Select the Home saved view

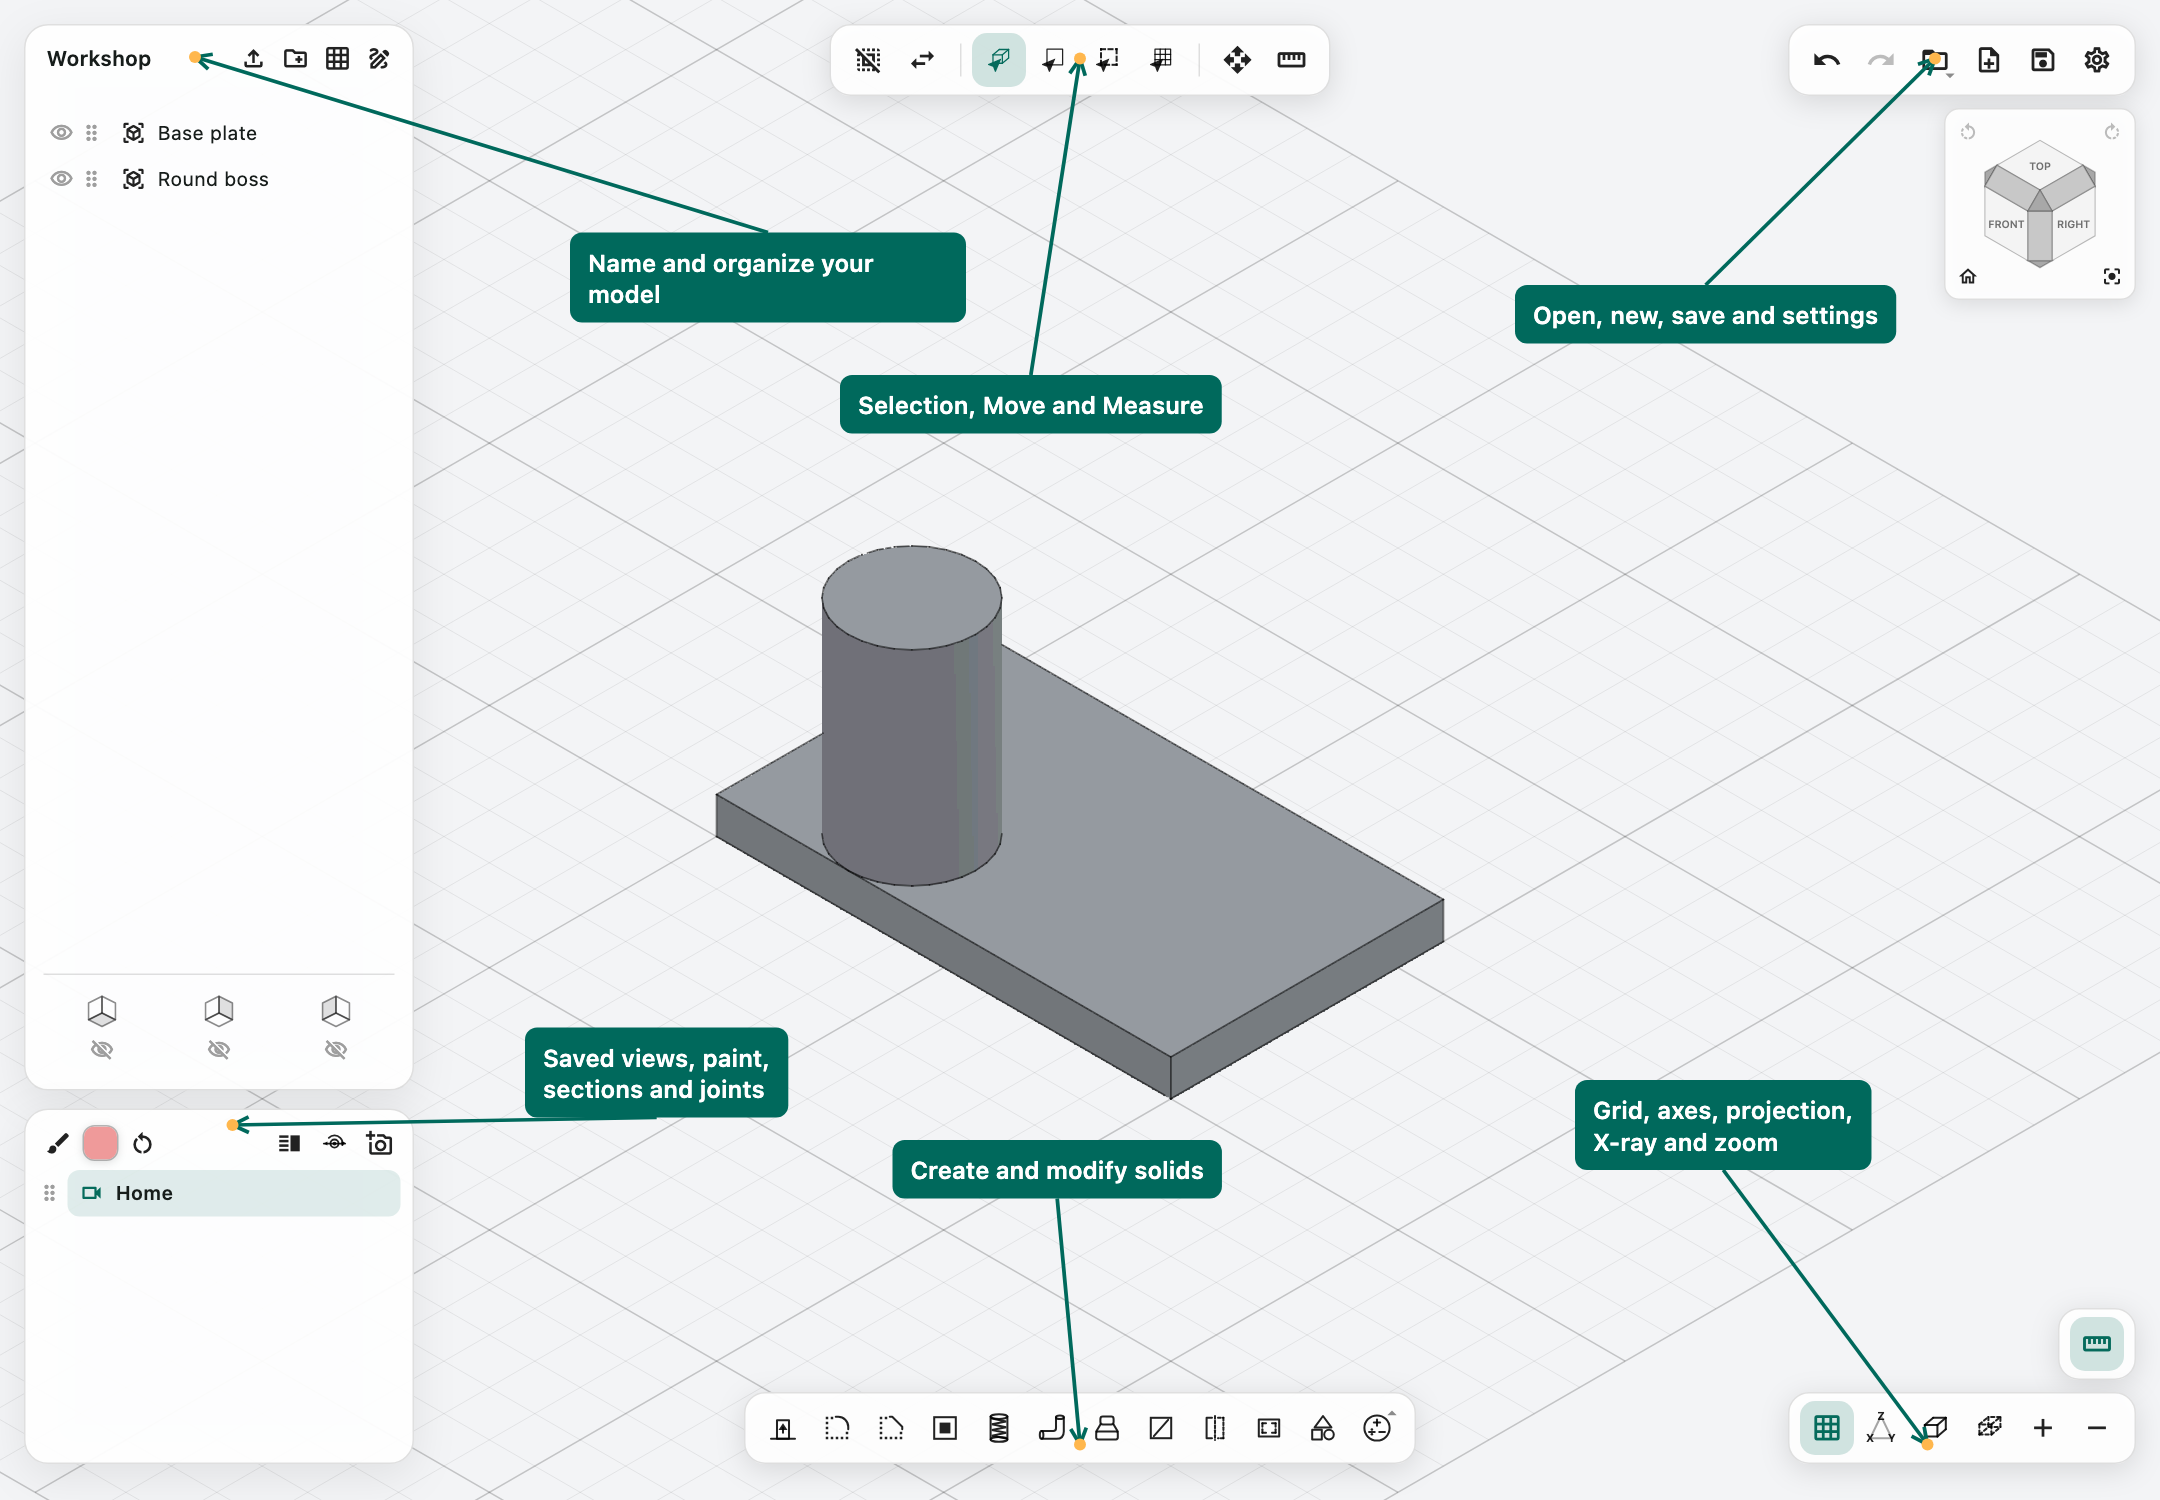pyautogui.click(x=234, y=1193)
